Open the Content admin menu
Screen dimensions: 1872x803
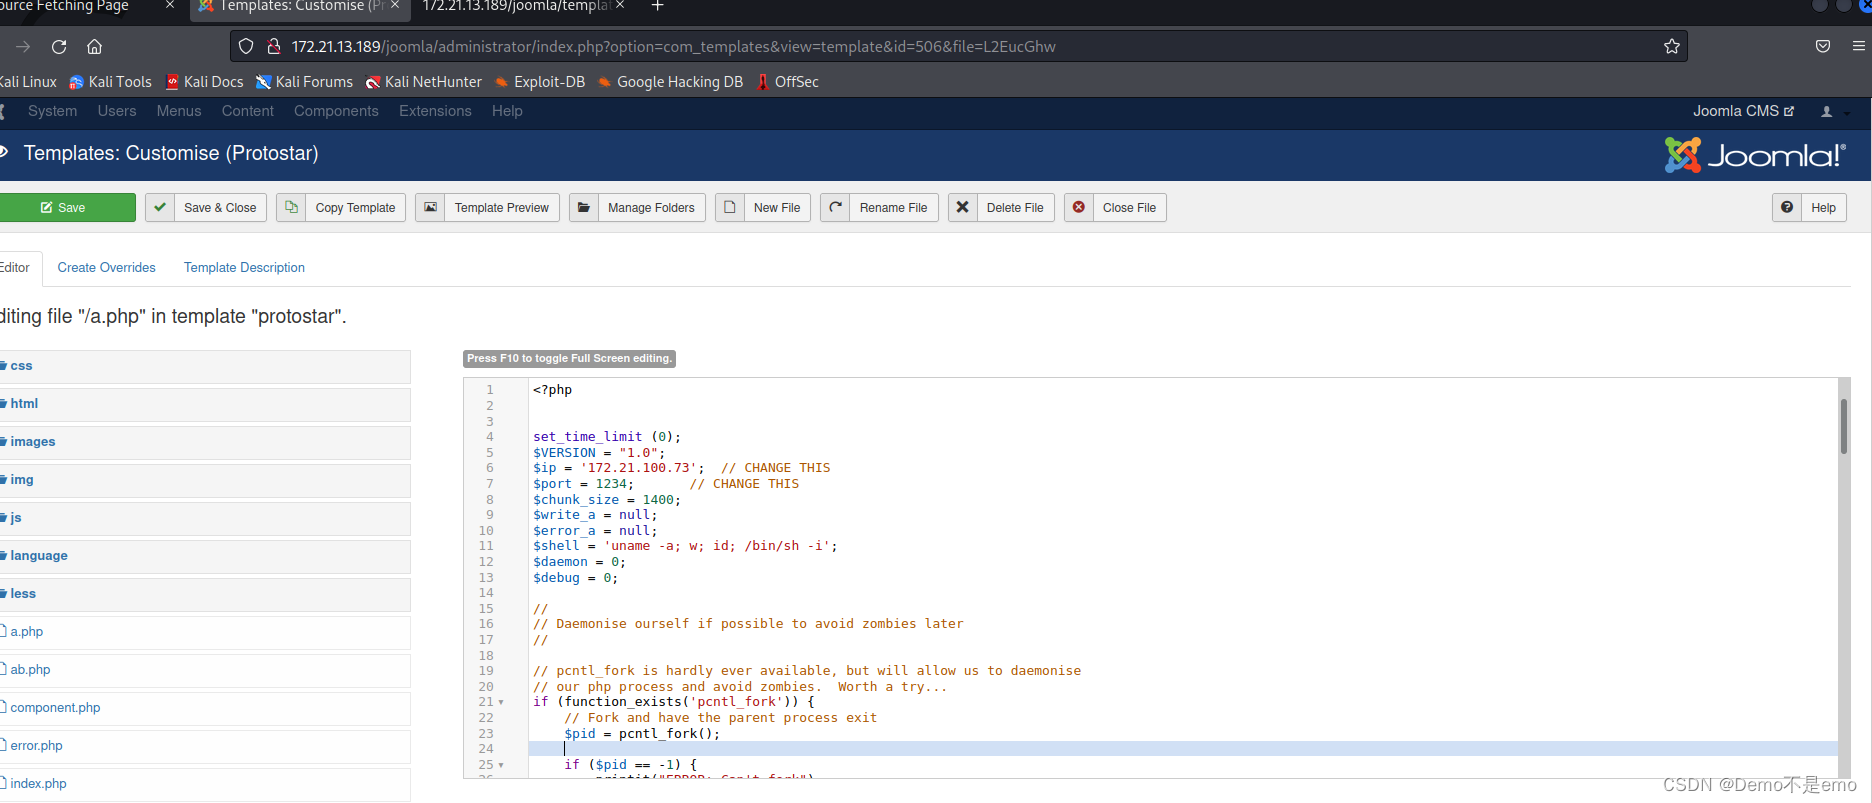coord(248,111)
